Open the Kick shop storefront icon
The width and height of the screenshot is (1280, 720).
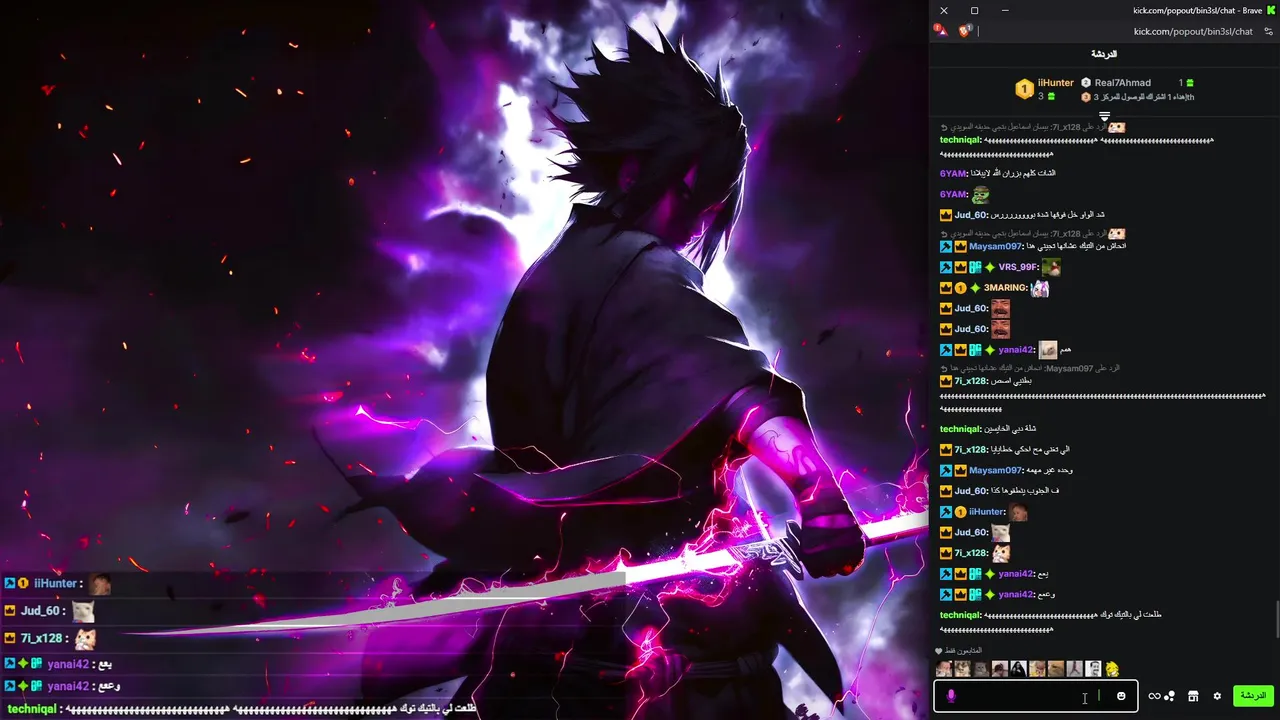point(1193,696)
